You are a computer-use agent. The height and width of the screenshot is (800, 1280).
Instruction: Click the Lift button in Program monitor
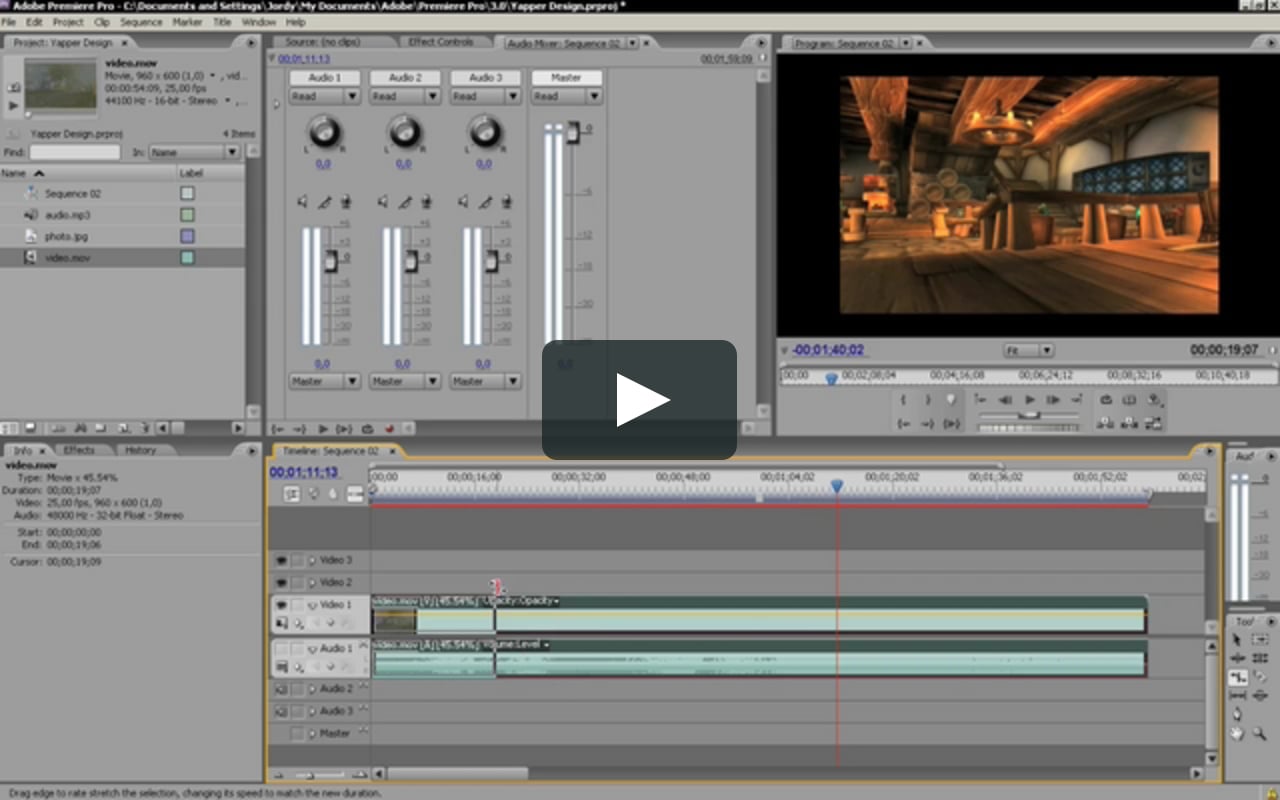(x=1105, y=424)
